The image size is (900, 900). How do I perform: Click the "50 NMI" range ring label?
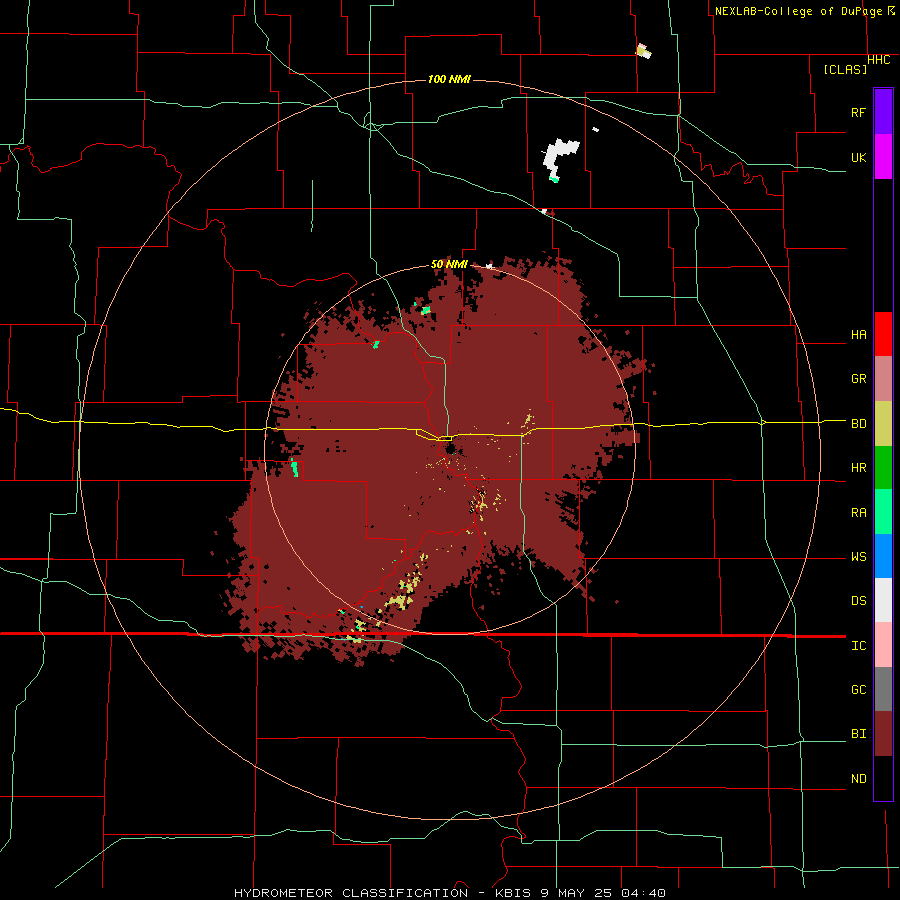tap(449, 264)
